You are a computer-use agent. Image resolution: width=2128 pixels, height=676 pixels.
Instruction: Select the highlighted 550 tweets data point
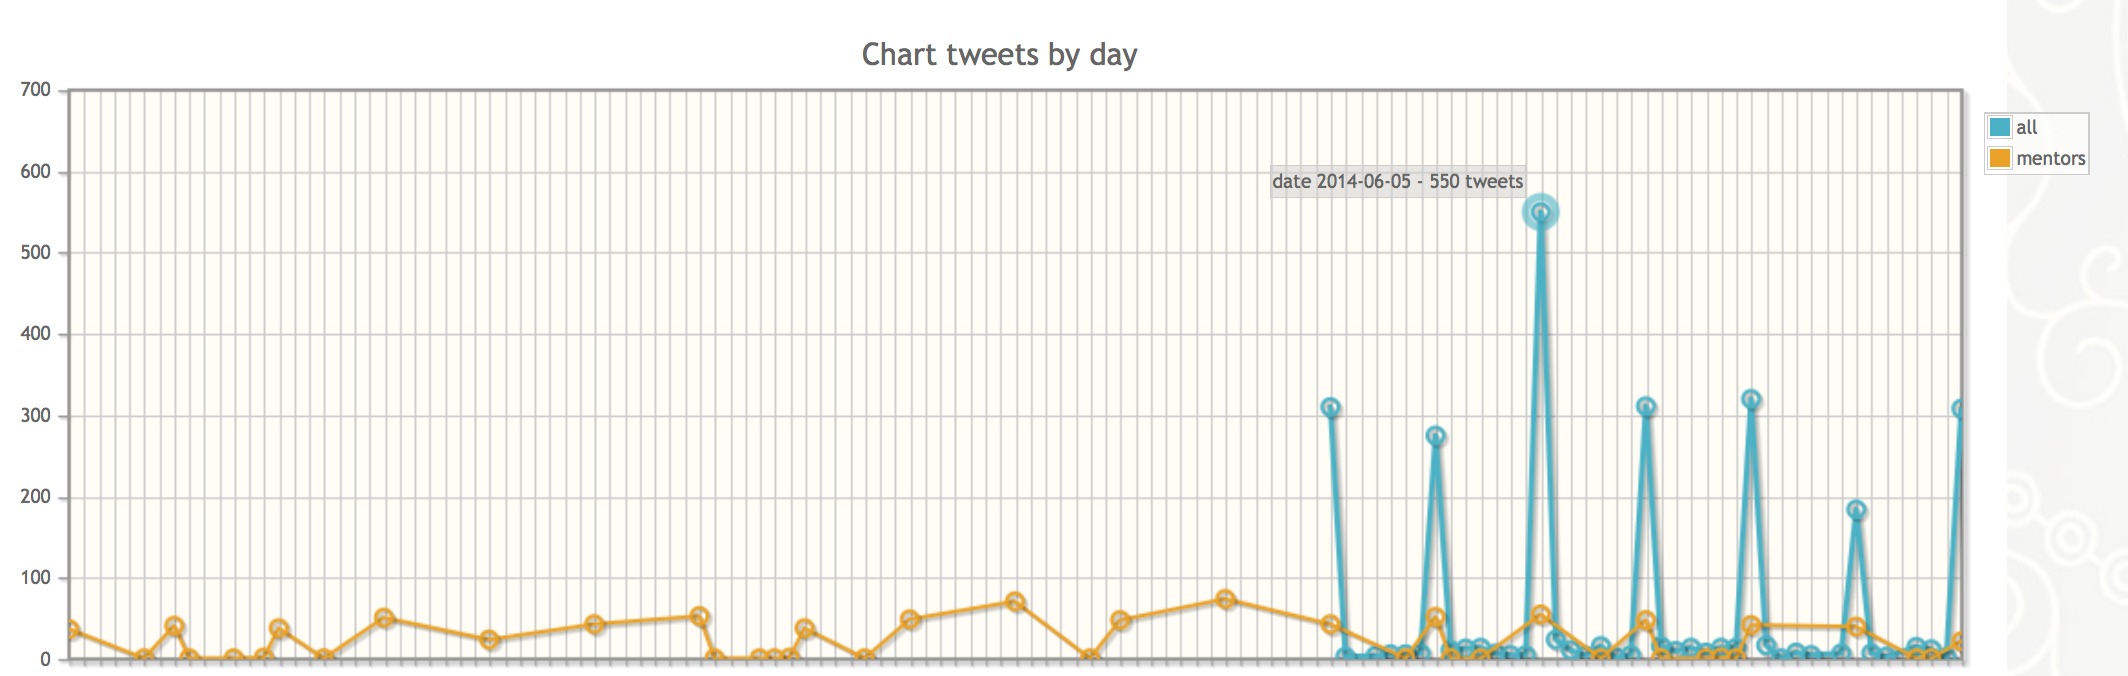[x=1541, y=212]
